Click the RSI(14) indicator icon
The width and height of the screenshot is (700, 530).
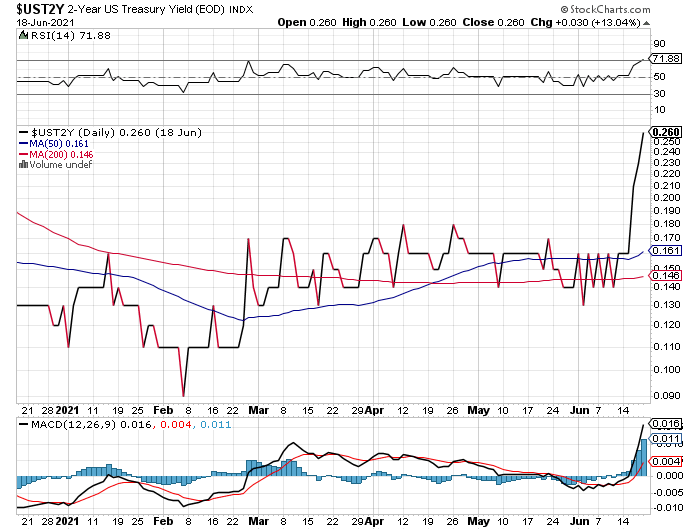pyautogui.click(x=25, y=37)
